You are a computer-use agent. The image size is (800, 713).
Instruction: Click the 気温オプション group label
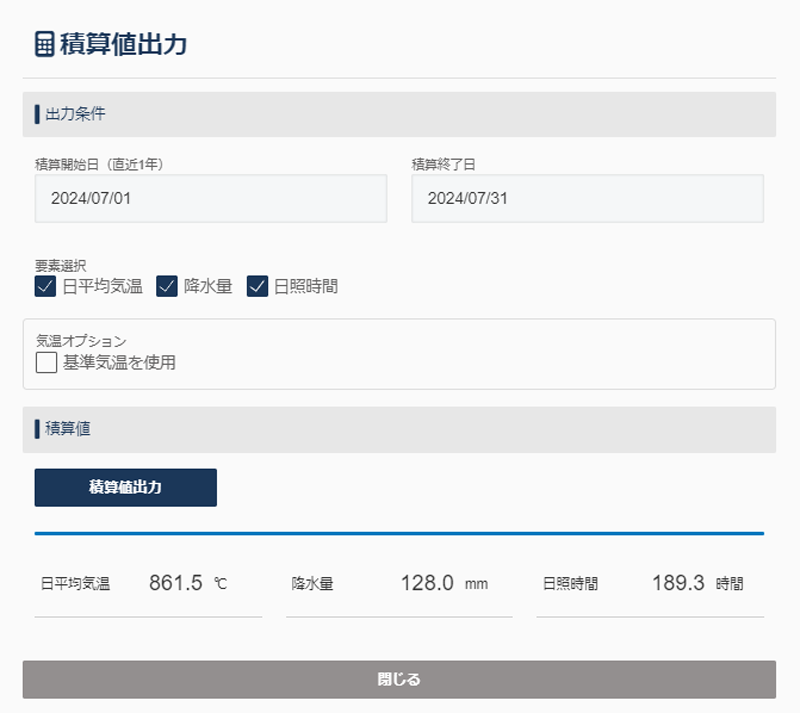click(81, 341)
